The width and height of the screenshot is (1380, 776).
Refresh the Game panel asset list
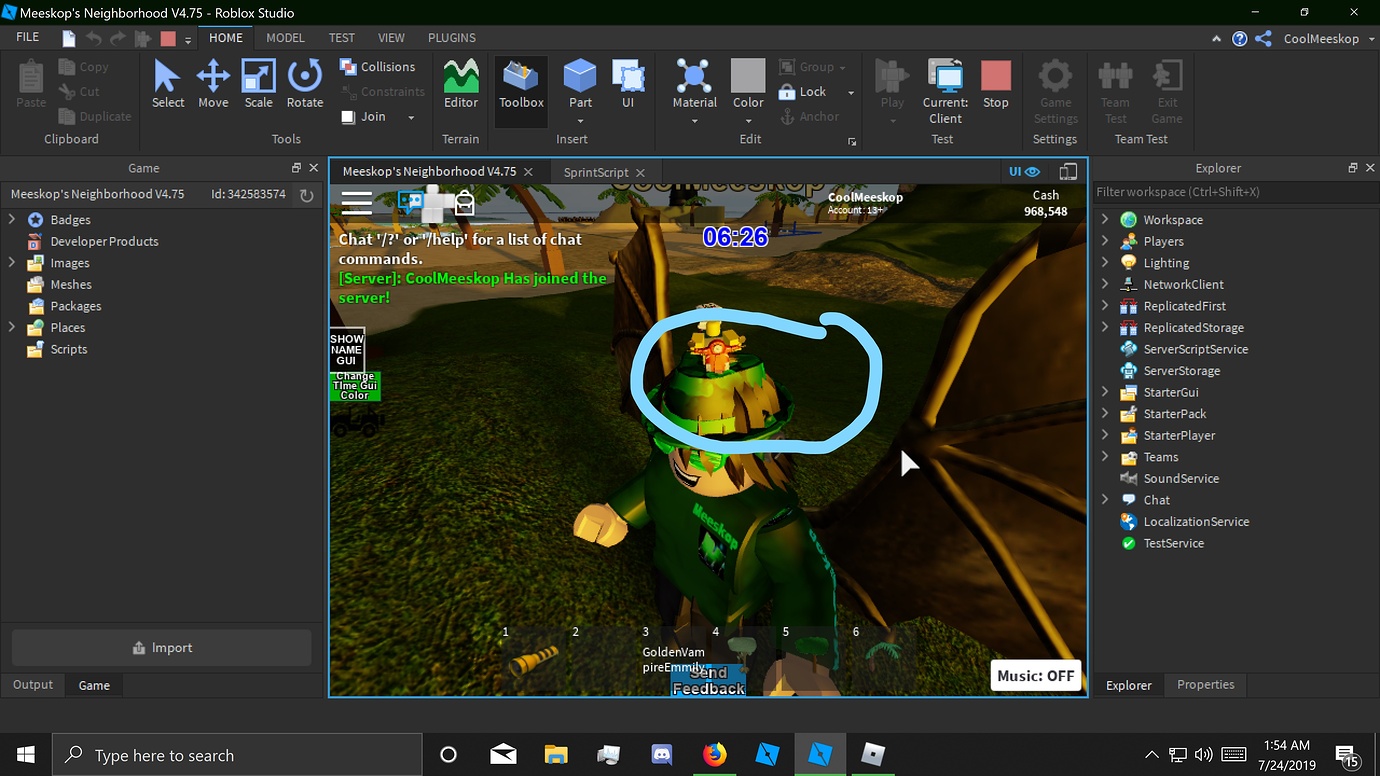[x=307, y=195]
